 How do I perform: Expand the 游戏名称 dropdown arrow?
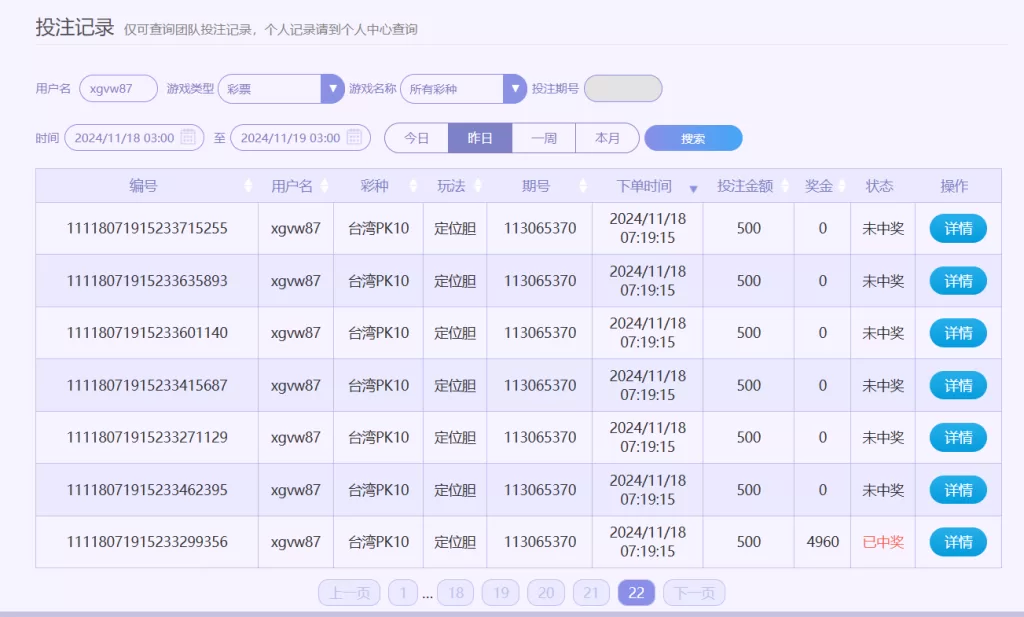(x=515, y=89)
